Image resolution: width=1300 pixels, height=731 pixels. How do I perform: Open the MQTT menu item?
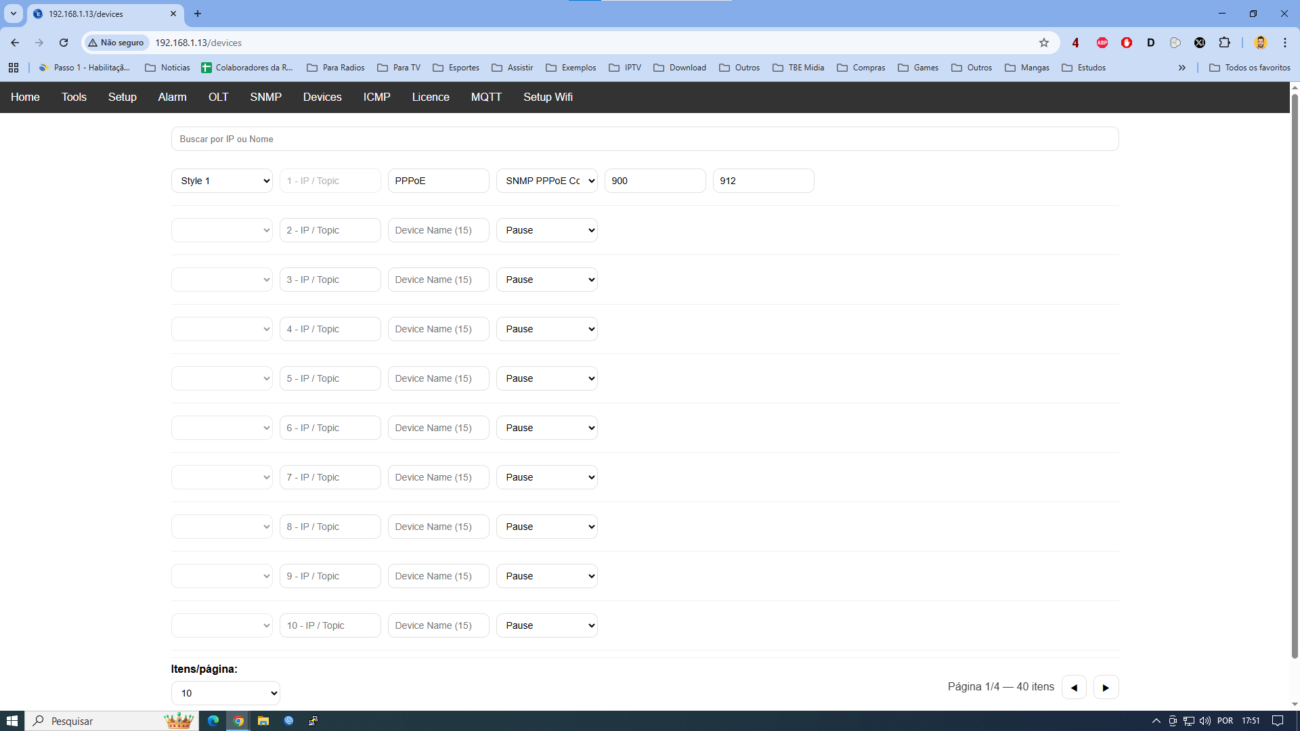tap(486, 97)
